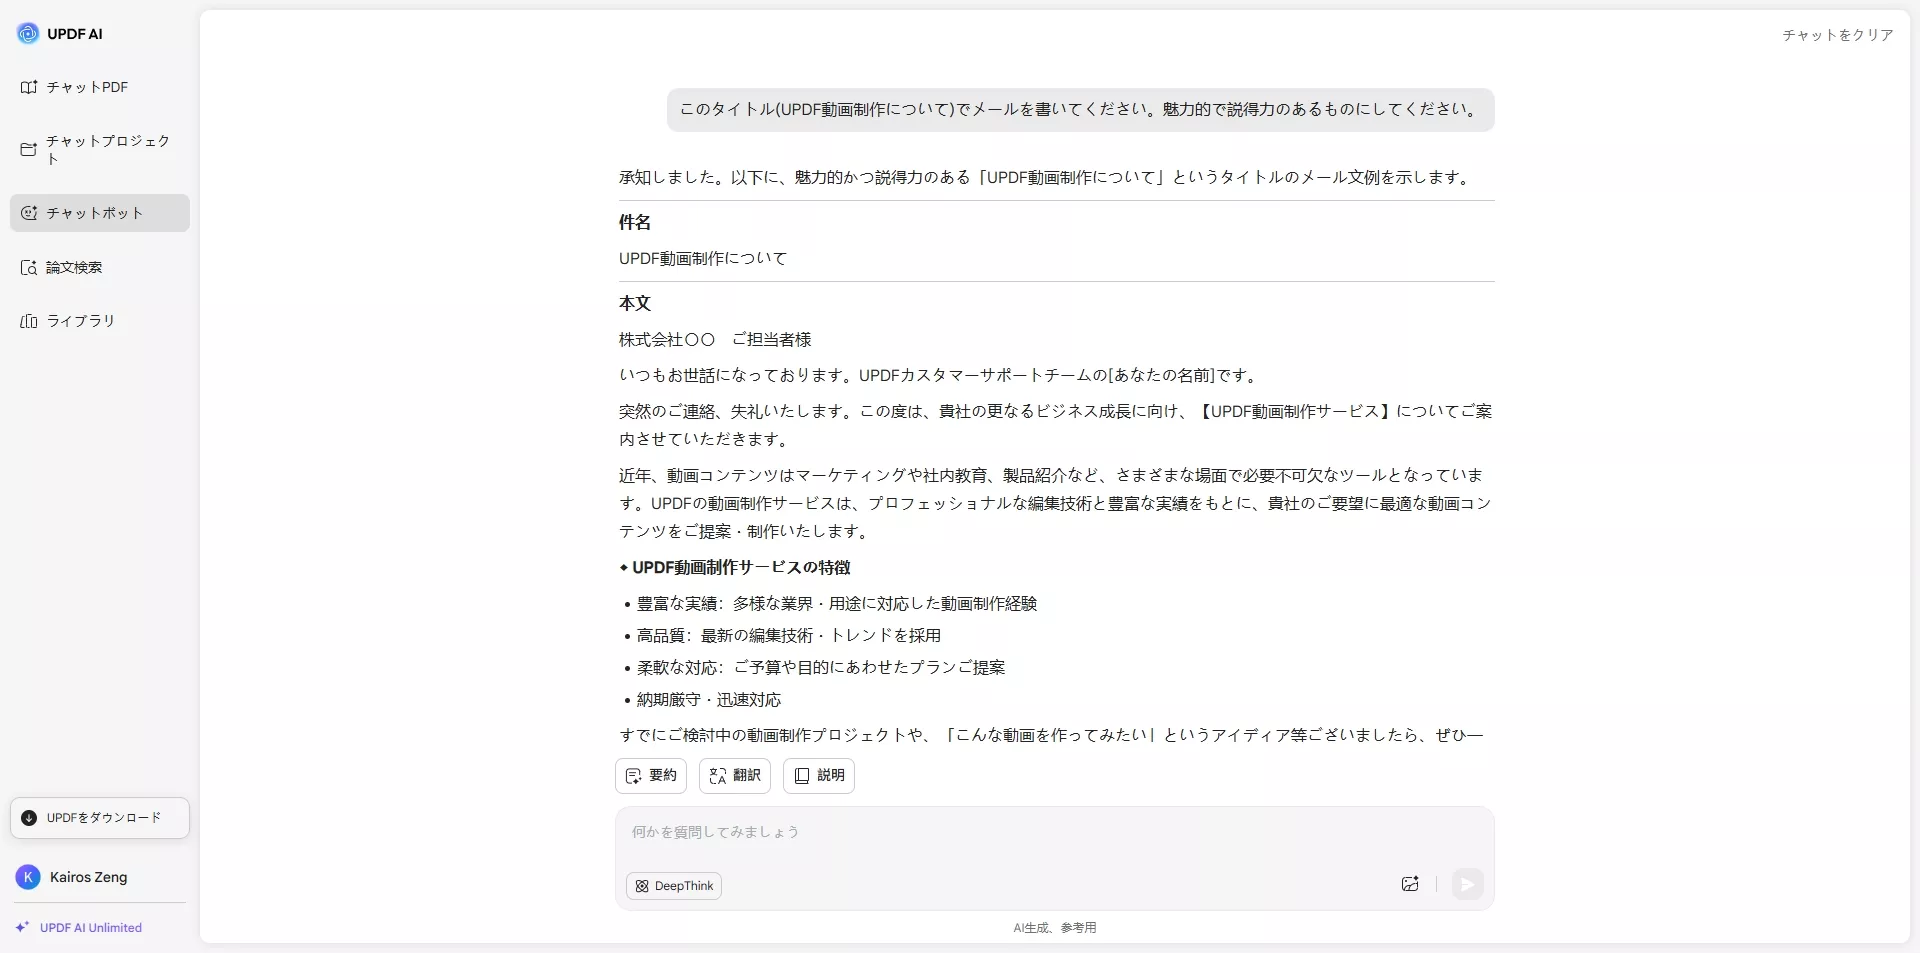Click the subject line UPDF動画制作について
The image size is (1920, 953).
[703, 258]
